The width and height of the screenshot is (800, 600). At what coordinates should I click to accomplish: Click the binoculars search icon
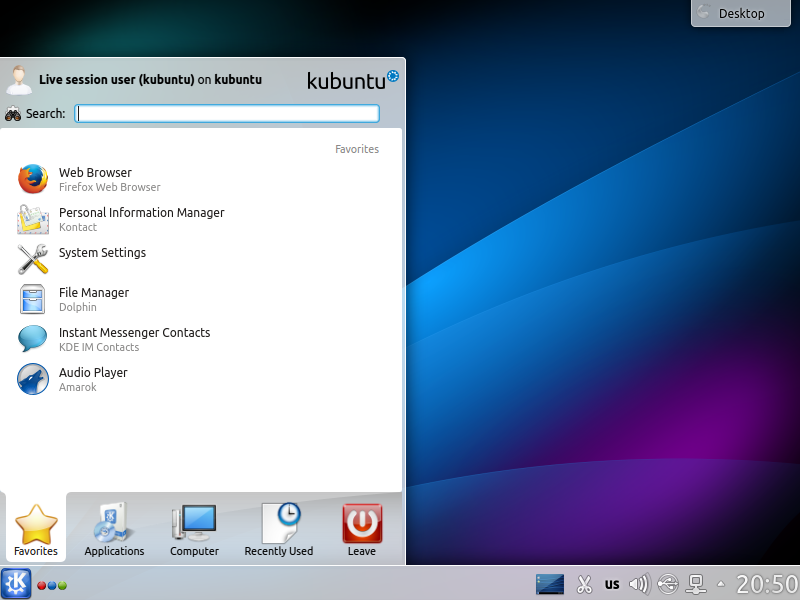(x=13, y=113)
